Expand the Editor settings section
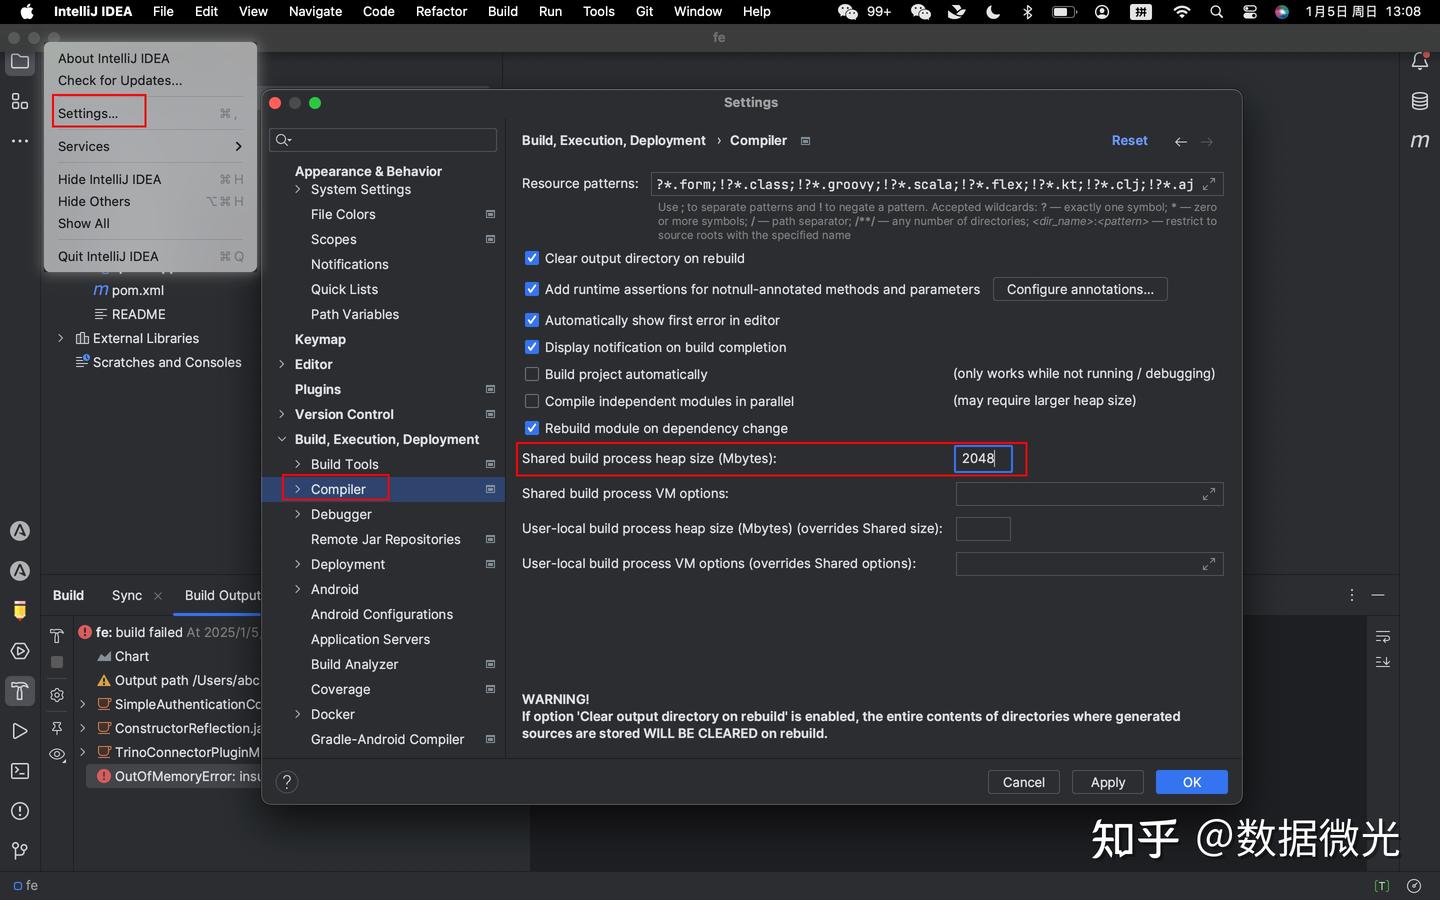Image resolution: width=1440 pixels, height=900 pixels. [x=282, y=364]
